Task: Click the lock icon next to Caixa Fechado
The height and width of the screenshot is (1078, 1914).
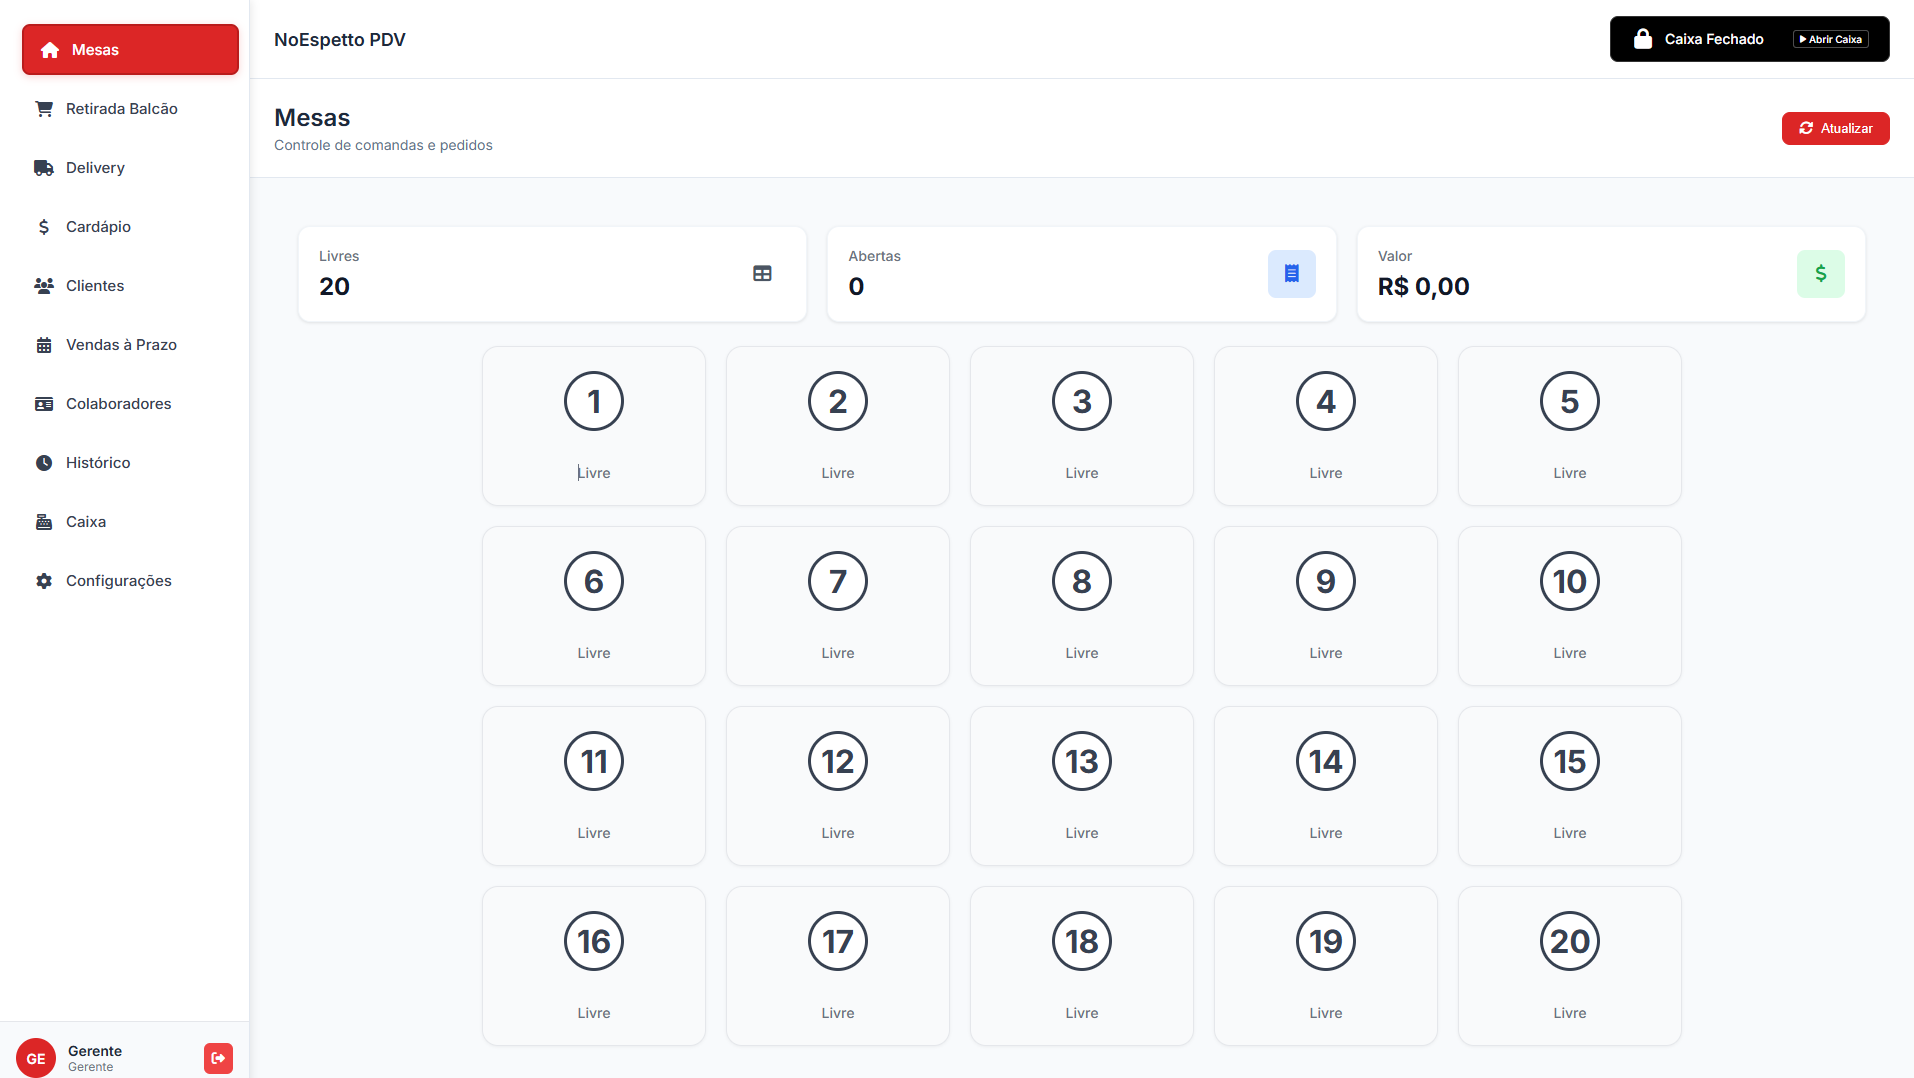Action: pos(1642,39)
